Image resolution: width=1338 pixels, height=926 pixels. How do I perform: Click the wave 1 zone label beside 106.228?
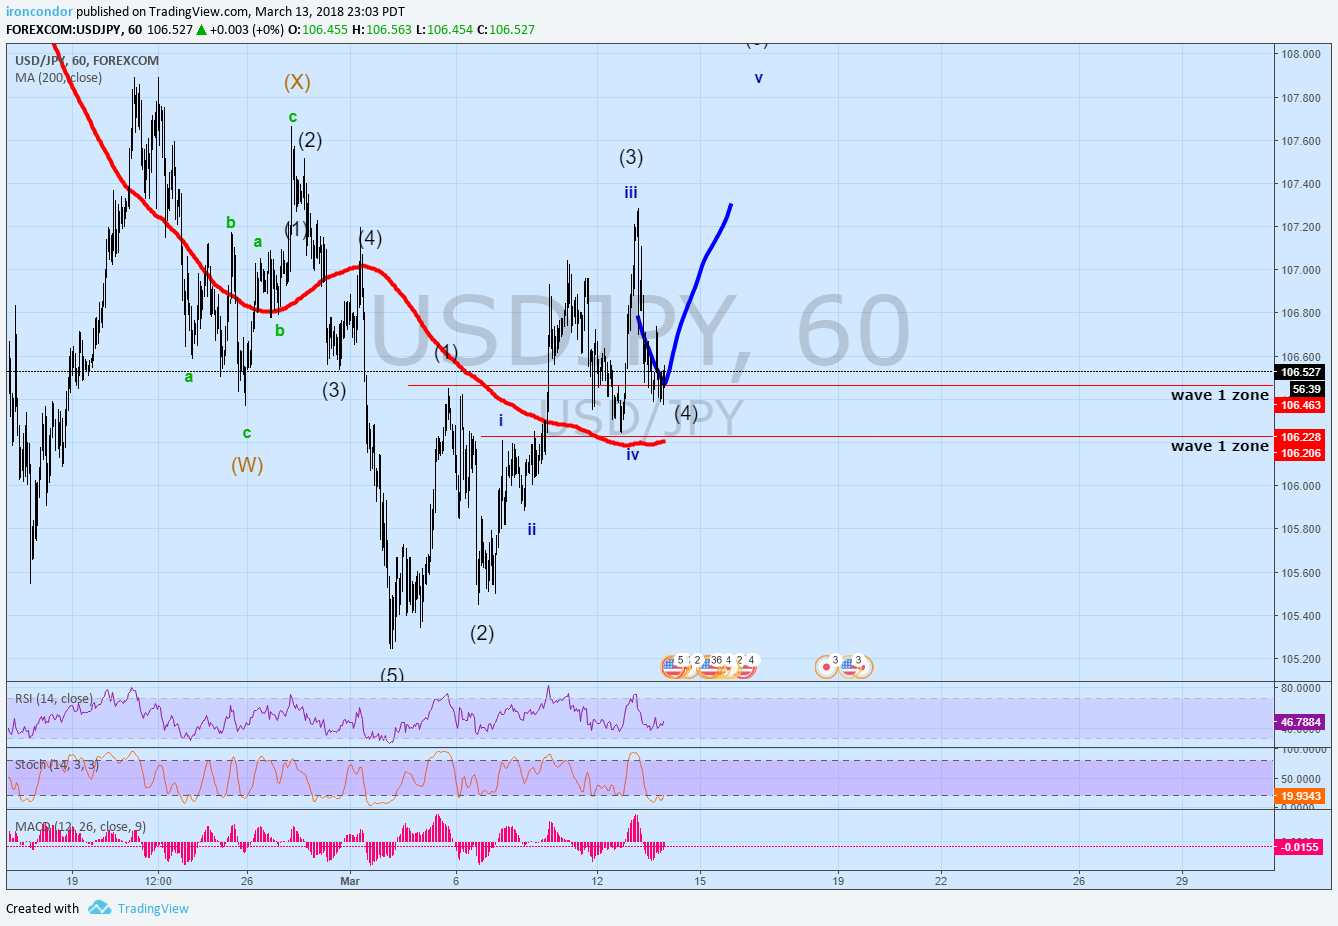[x=1220, y=446]
